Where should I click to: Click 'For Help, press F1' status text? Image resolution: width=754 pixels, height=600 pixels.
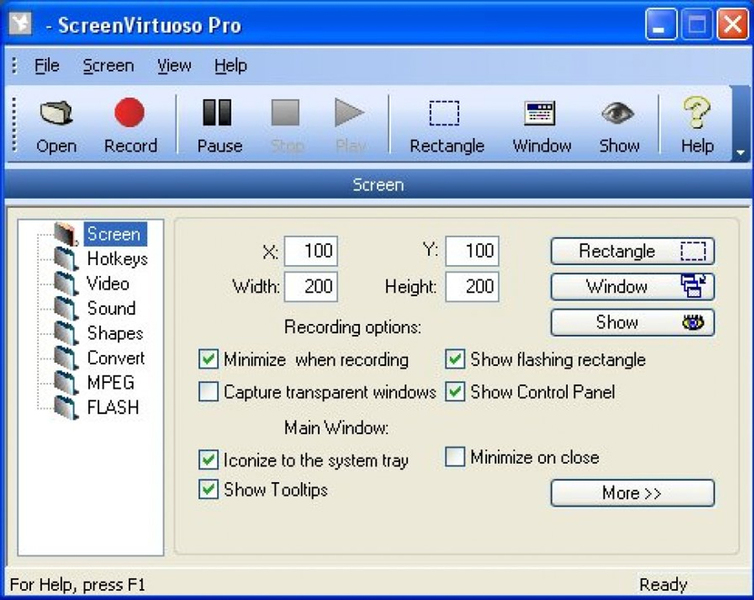click(x=77, y=585)
